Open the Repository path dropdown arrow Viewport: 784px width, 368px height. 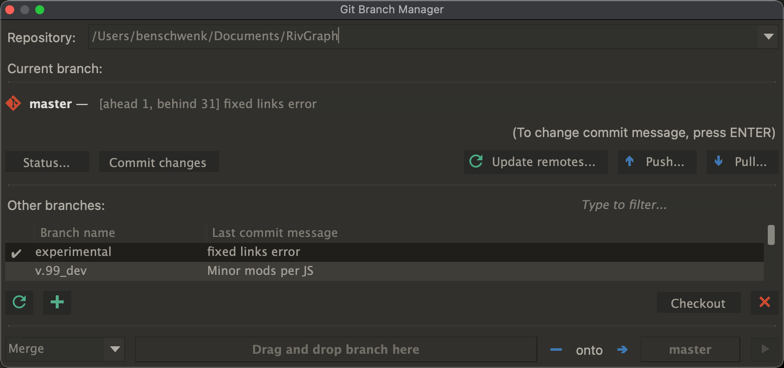pyautogui.click(x=768, y=37)
